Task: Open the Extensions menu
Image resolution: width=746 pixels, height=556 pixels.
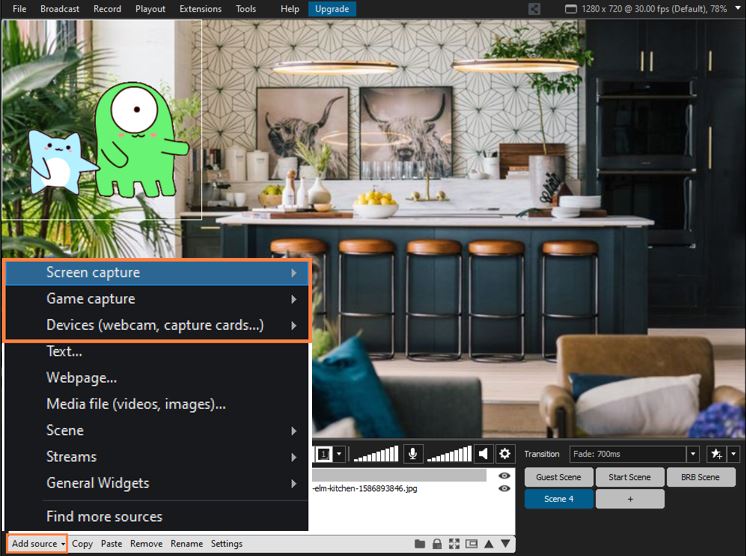Action: click(x=200, y=9)
